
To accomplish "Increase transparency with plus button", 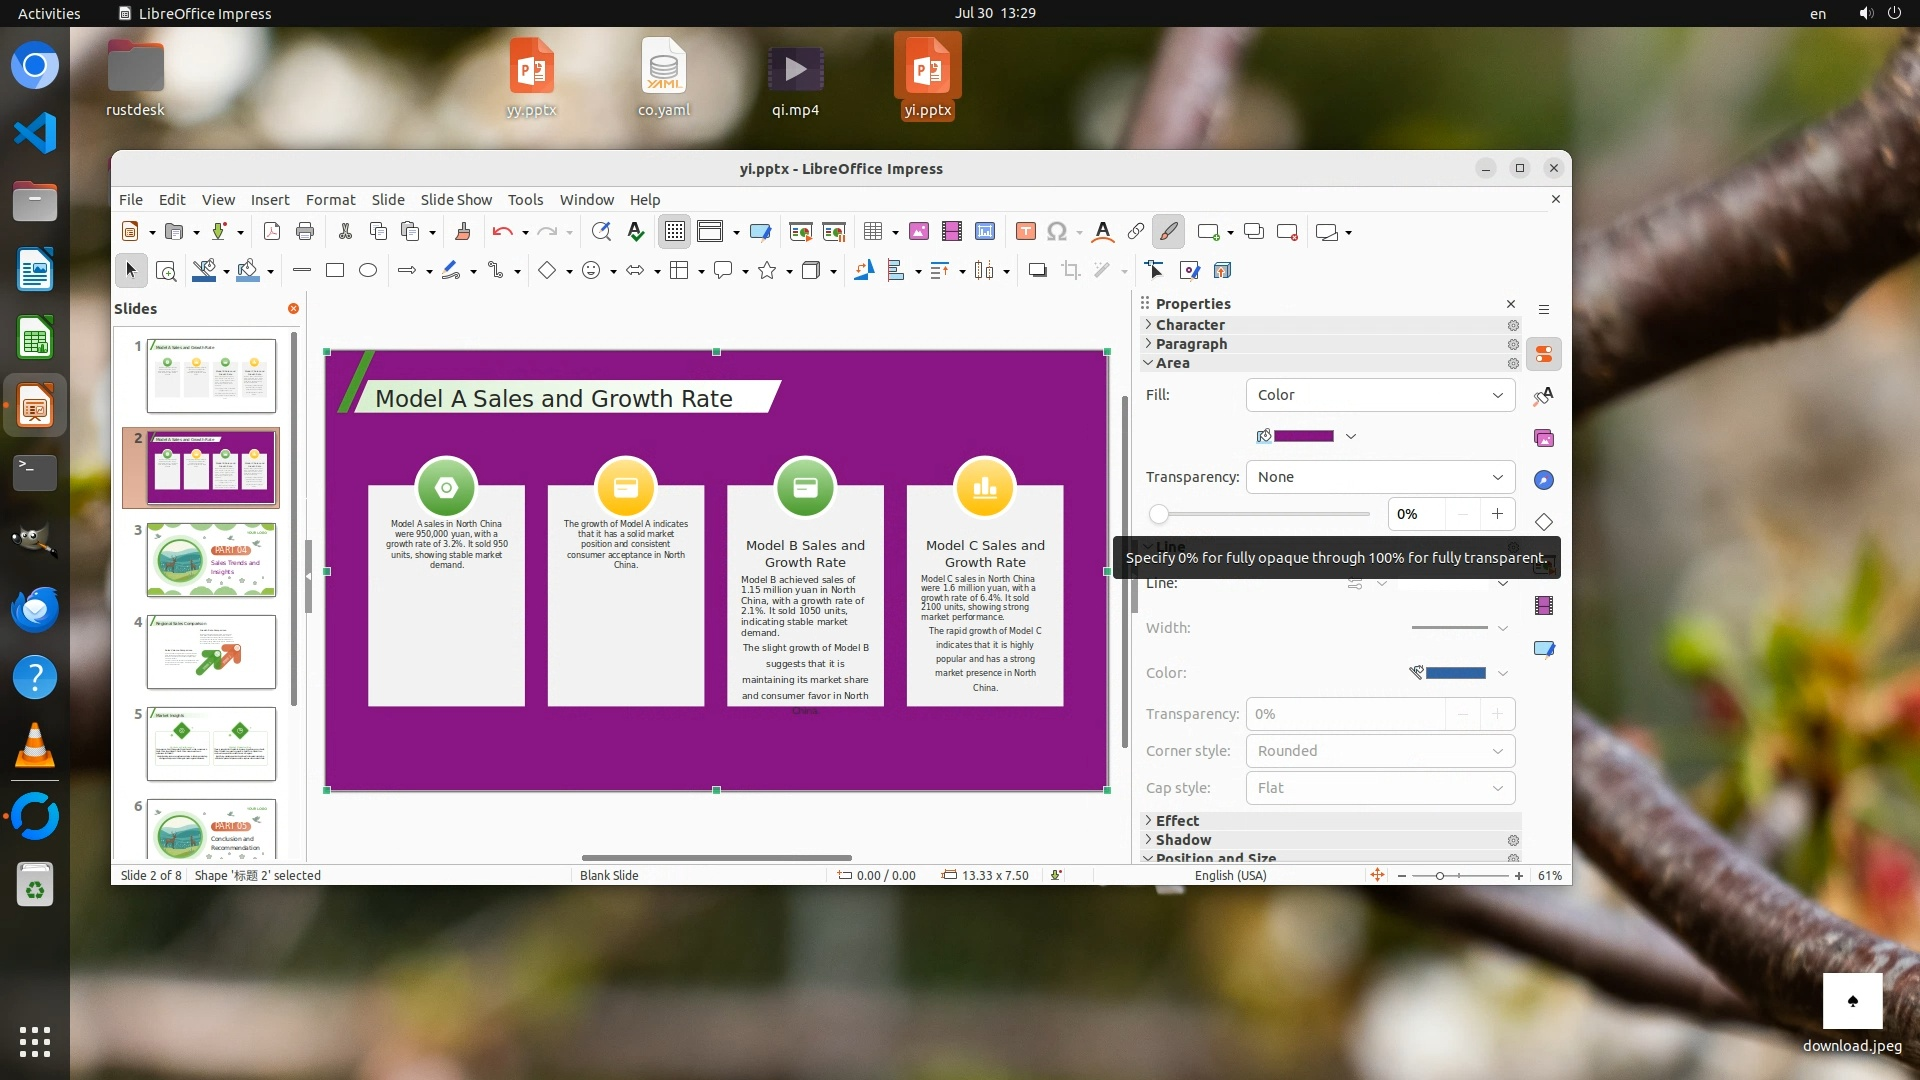I will click(1497, 514).
